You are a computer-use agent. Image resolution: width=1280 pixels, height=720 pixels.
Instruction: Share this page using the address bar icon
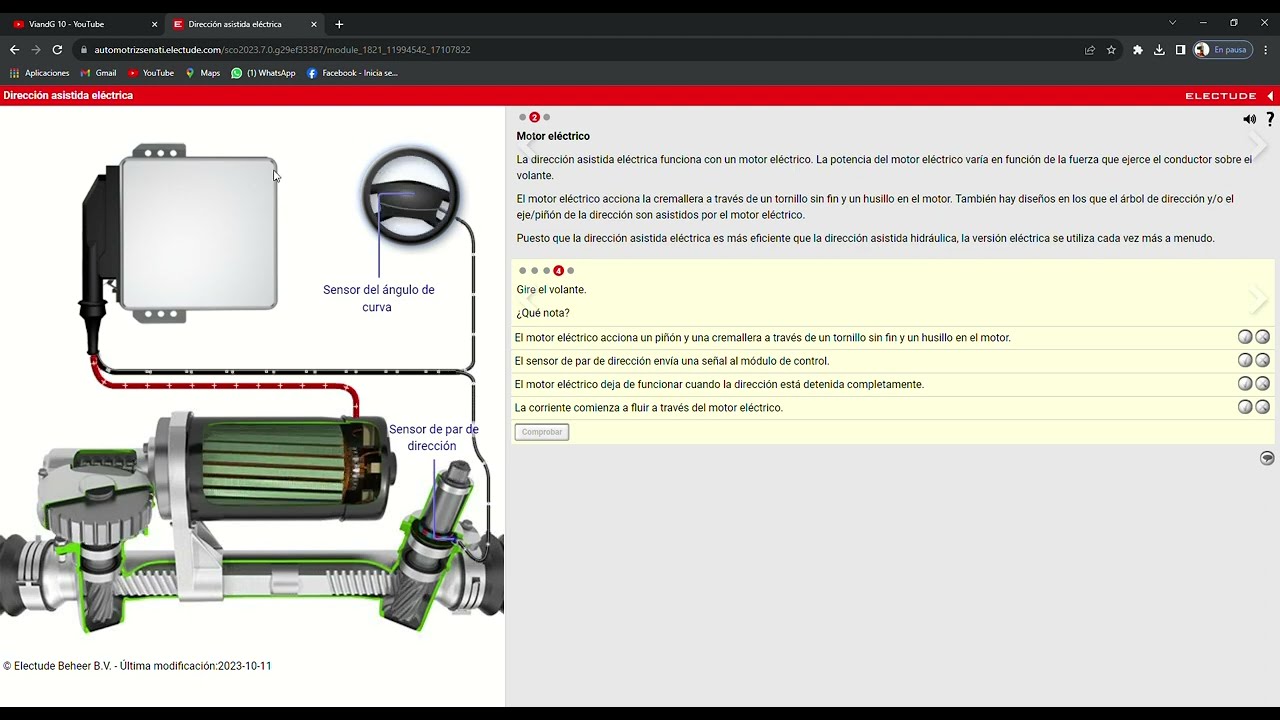[1089, 50]
